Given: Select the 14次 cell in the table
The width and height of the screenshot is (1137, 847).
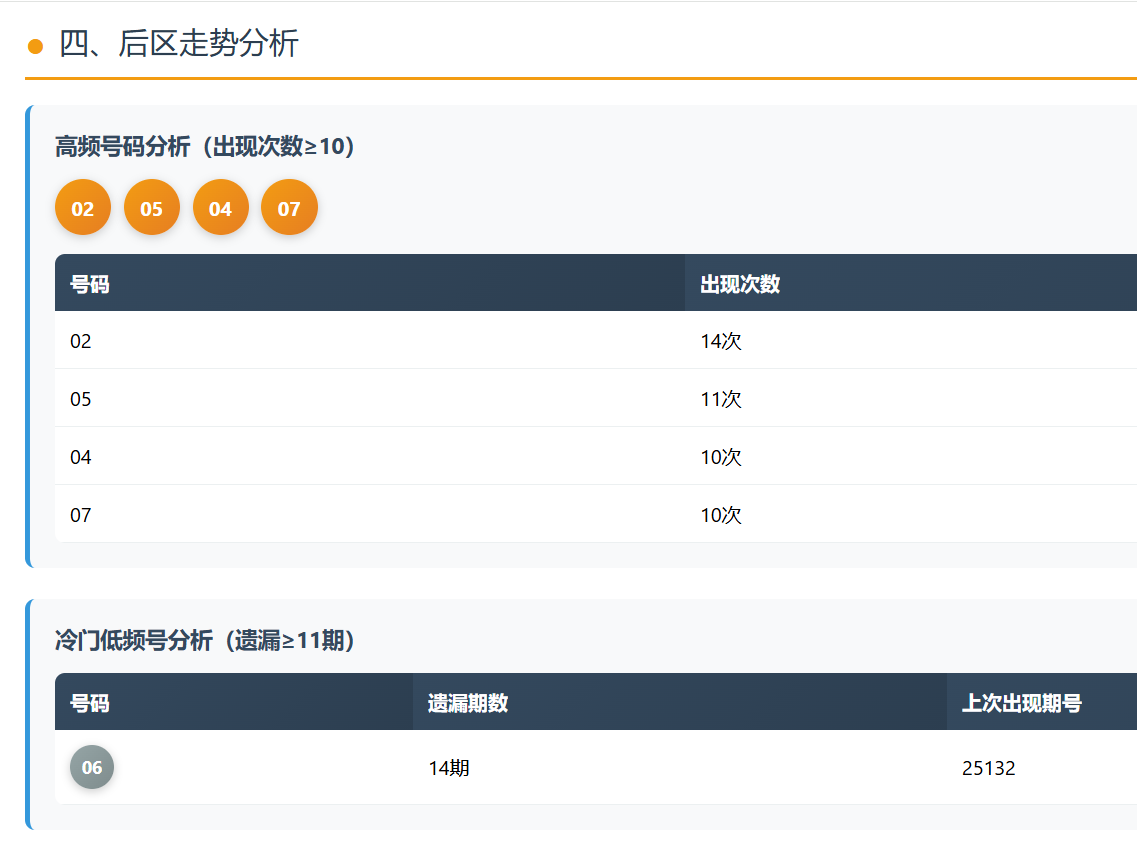Looking at the screenshot, I should point(721,341).
